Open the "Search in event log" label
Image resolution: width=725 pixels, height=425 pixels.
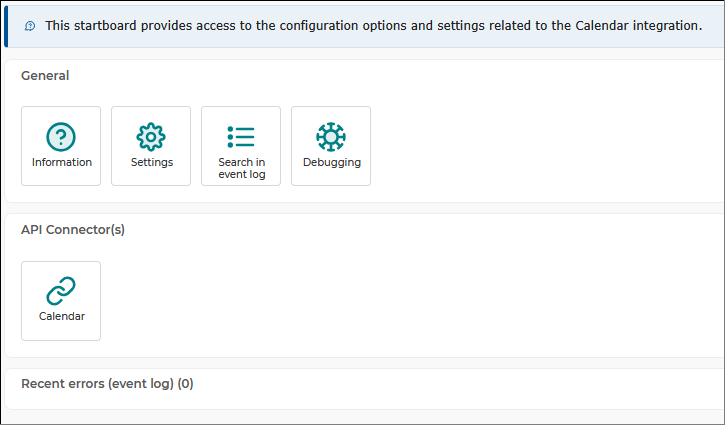tap(241, 168)
